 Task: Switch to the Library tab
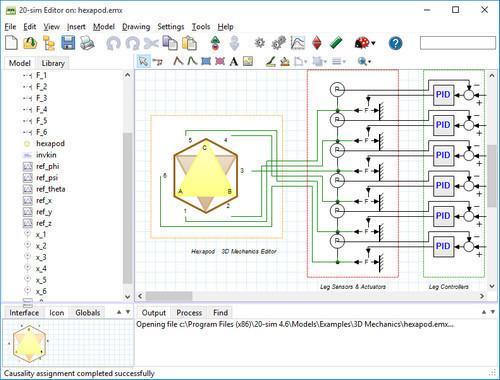(53, 63)
